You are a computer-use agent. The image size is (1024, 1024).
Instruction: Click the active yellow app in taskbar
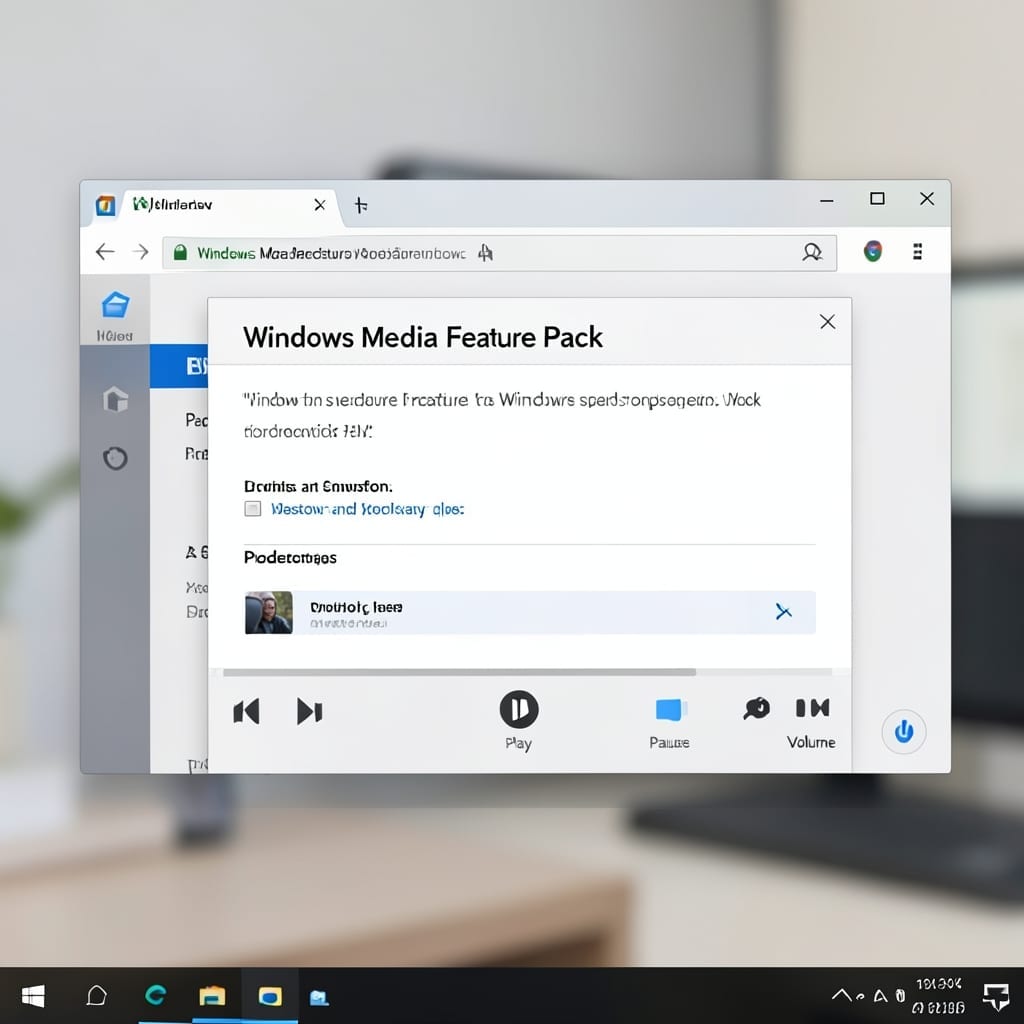coord(270,996)
